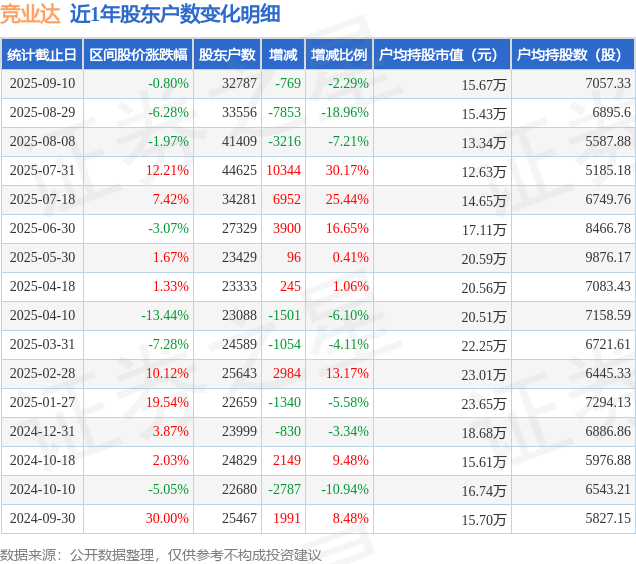The image size is (636, 564).
Task: Select date cell 2025-08-08
Action: click(43, 141)
